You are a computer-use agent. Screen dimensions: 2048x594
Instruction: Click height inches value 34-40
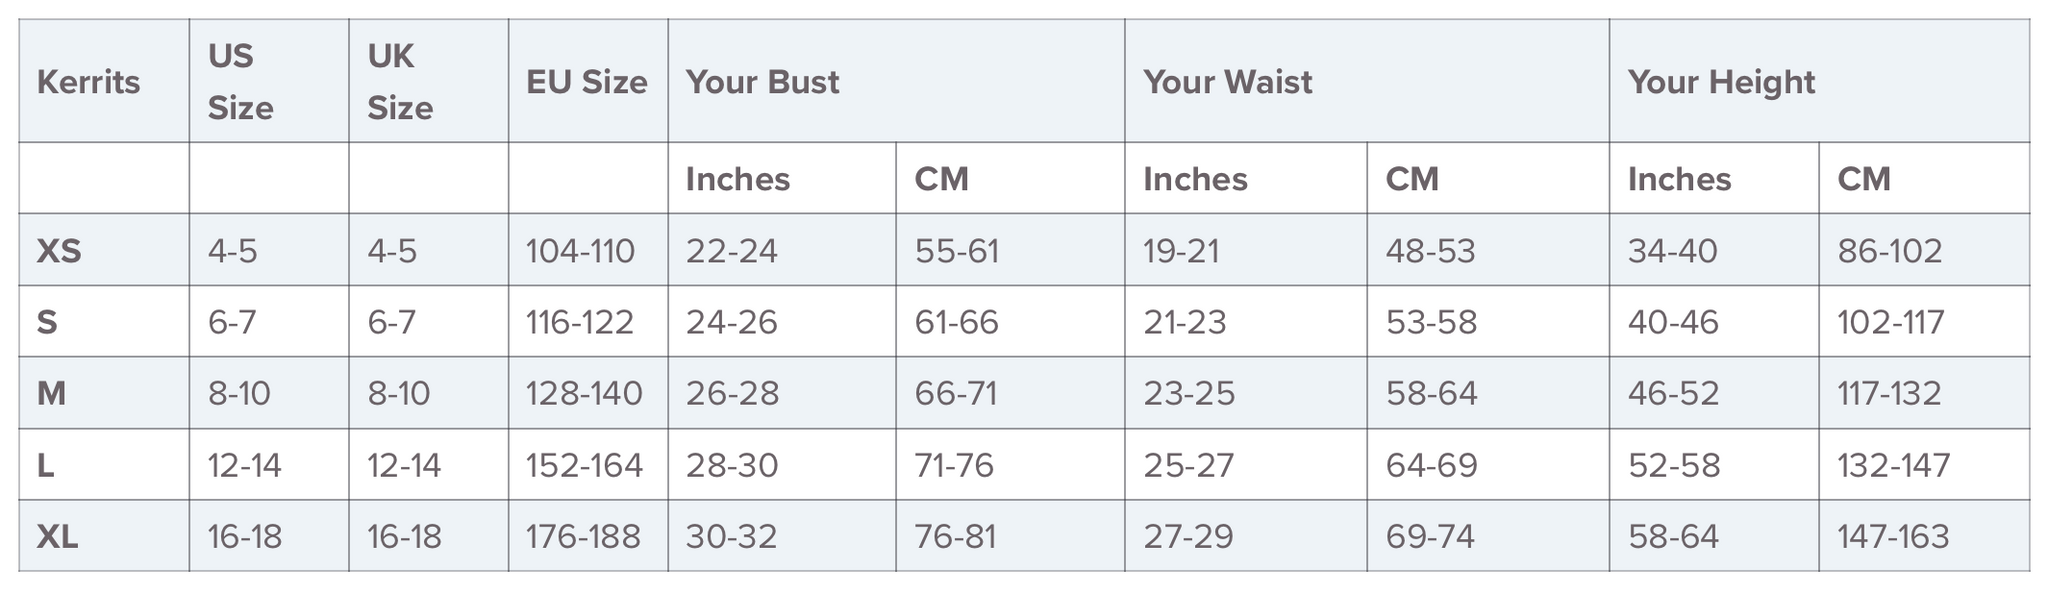tap(1673, 250)
